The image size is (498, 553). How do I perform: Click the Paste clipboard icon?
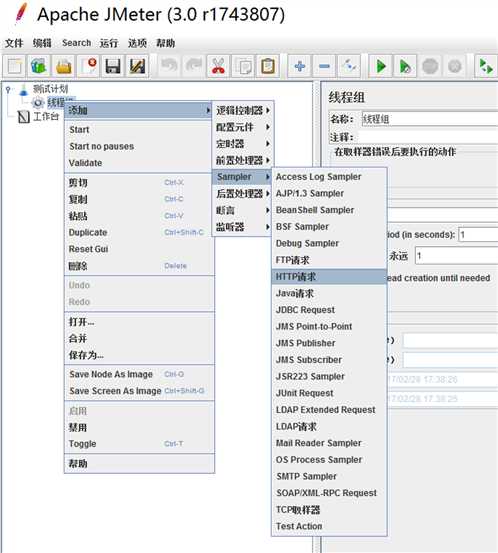(x=268, y=66)
